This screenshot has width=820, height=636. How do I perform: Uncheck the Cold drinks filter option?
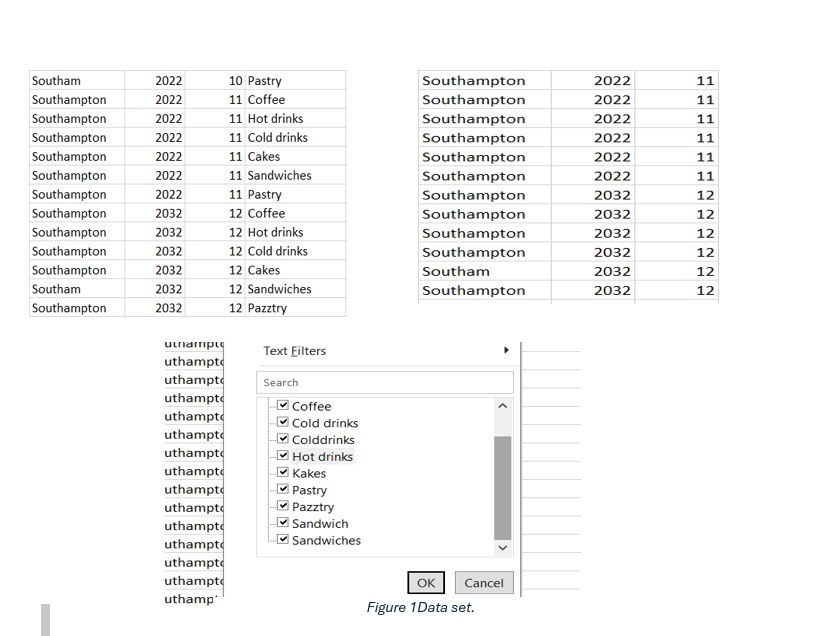pos(284,423)
